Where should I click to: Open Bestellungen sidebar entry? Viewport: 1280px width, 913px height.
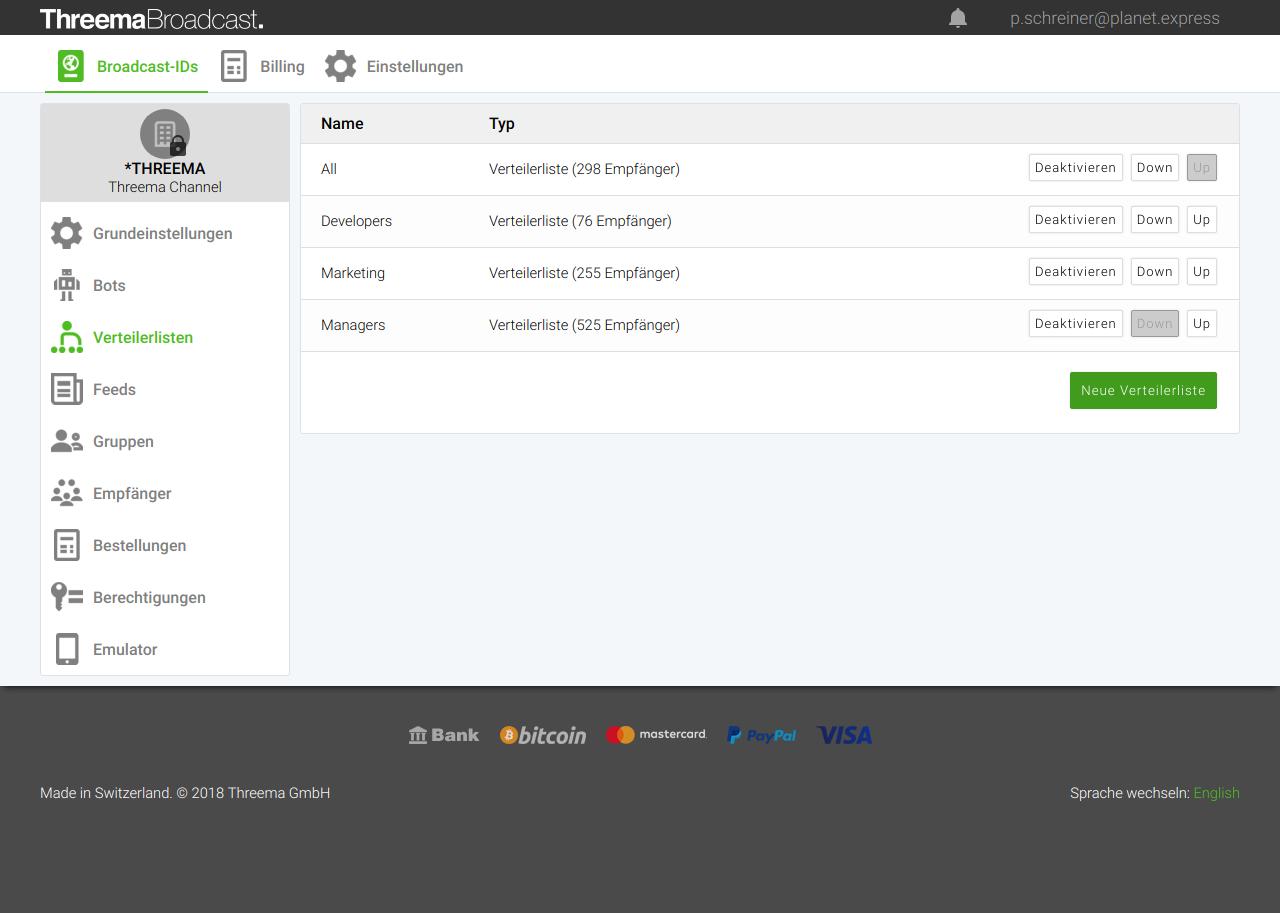(165, 545)
